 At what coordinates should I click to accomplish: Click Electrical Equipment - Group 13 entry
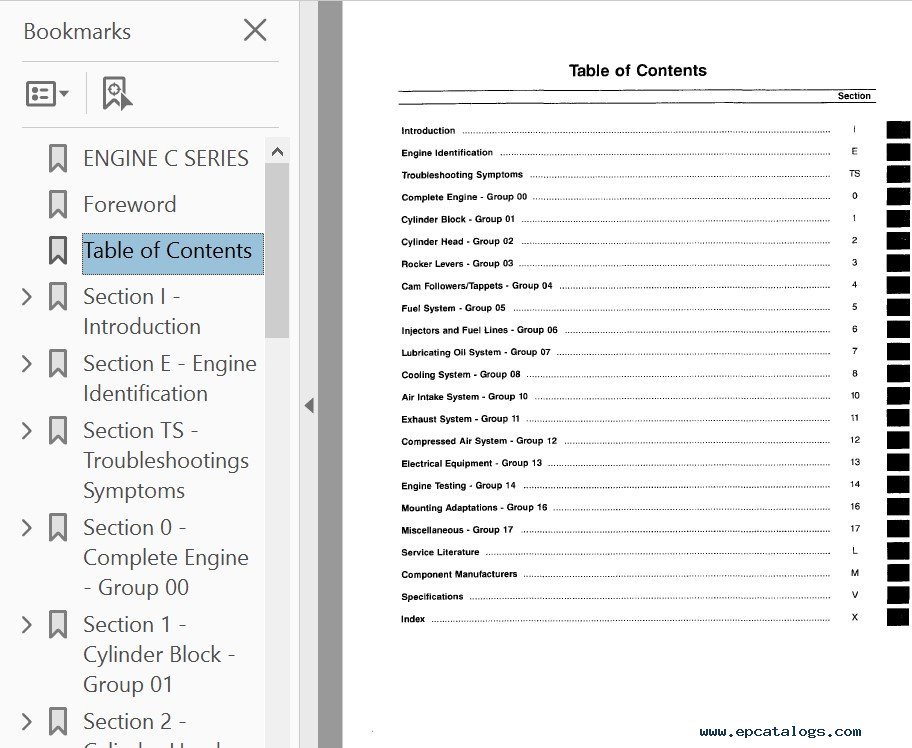click(x=471, y=463)
